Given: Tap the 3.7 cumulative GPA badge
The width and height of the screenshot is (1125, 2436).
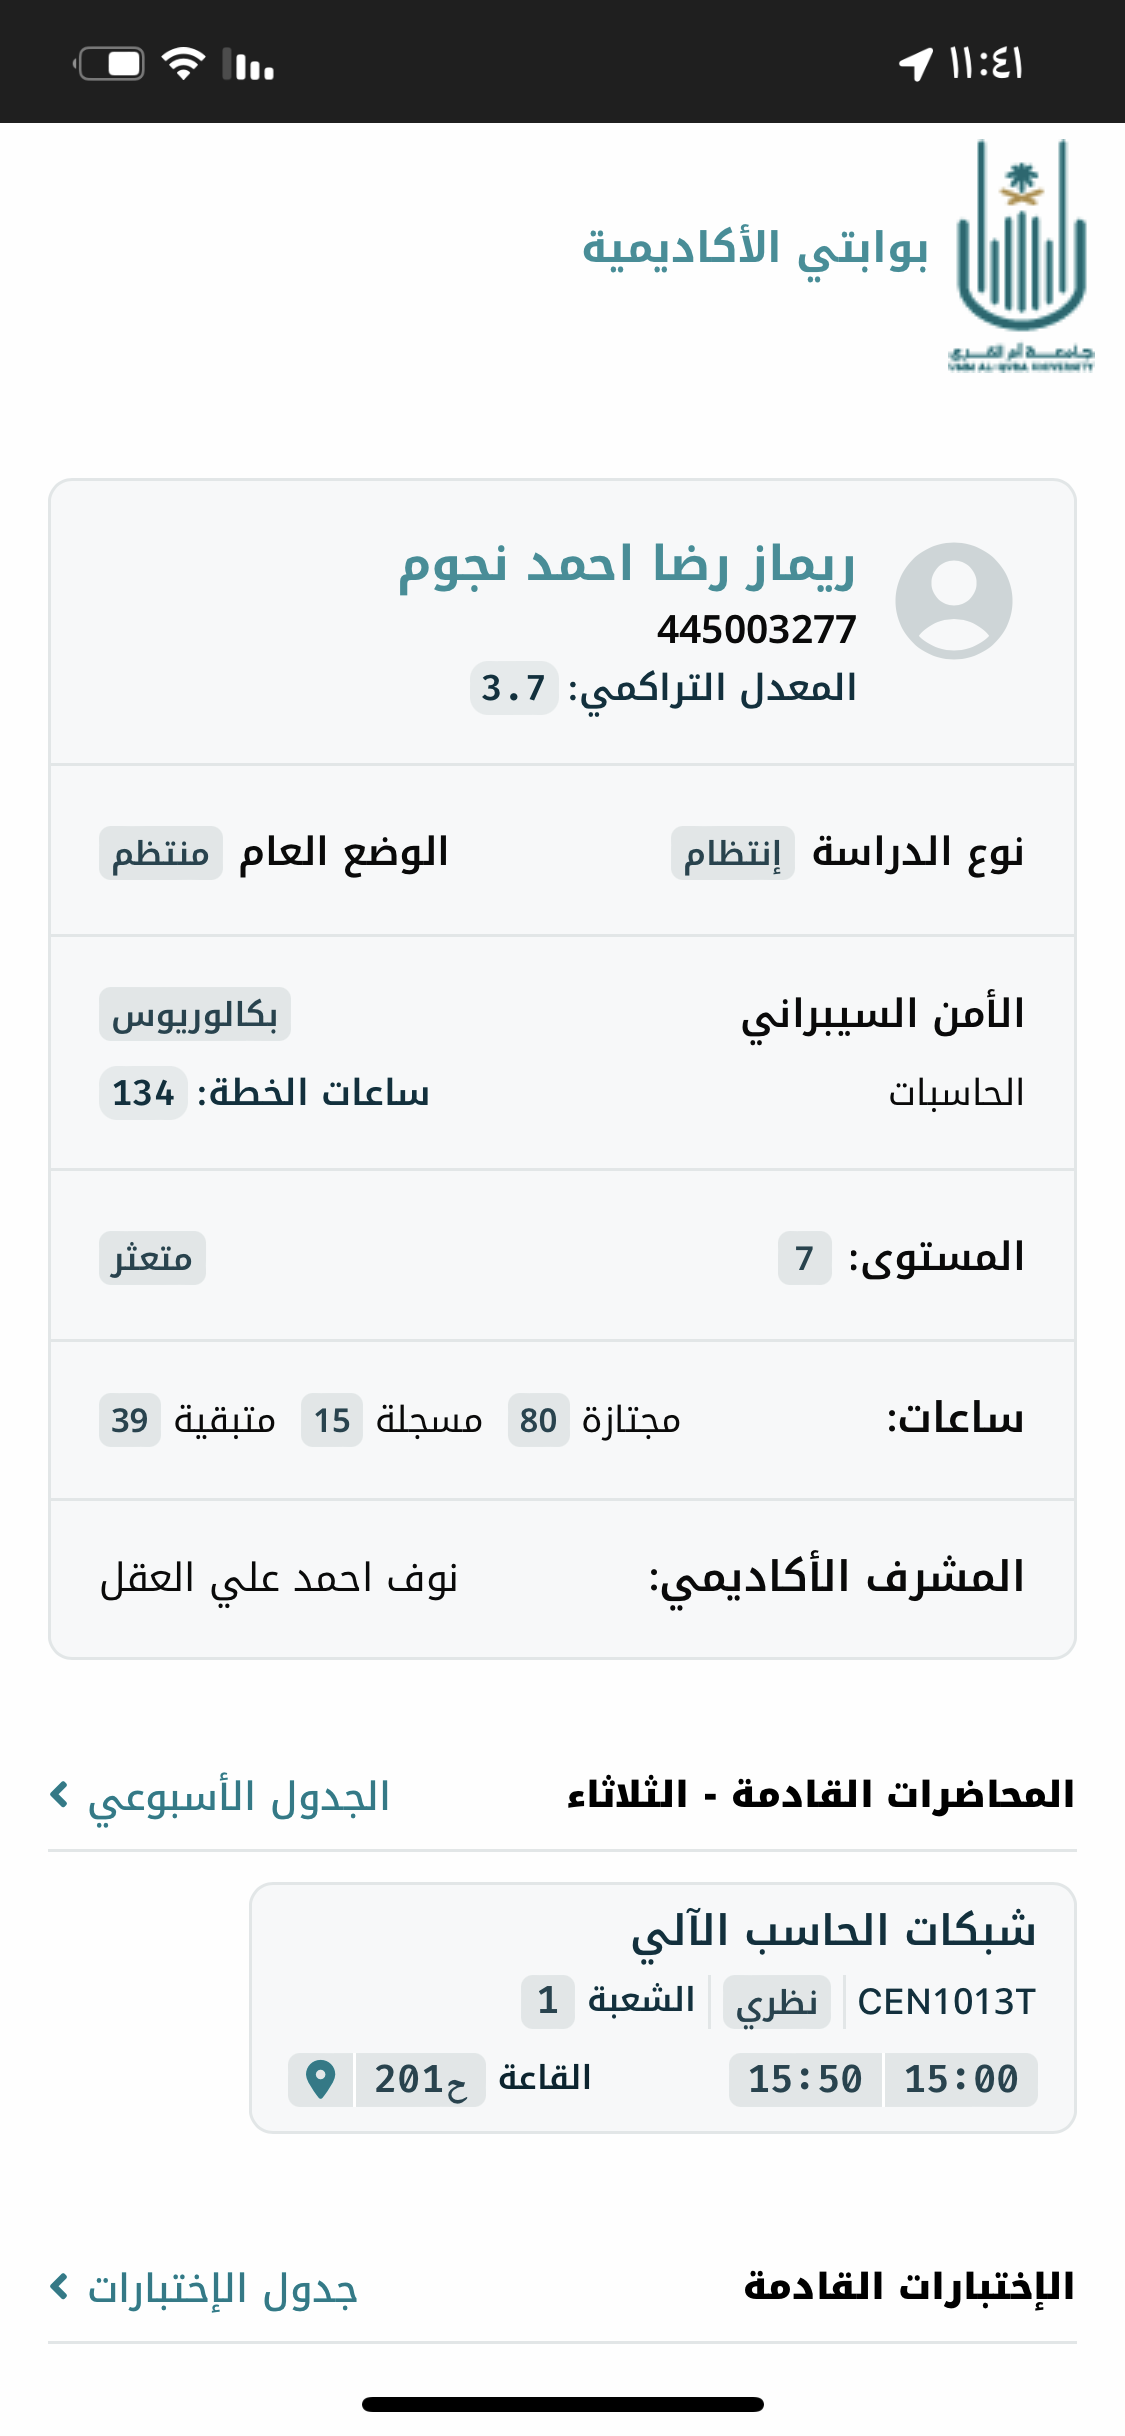Looking at the screenshot, I should pyautogui.click(x=513, y=688).
